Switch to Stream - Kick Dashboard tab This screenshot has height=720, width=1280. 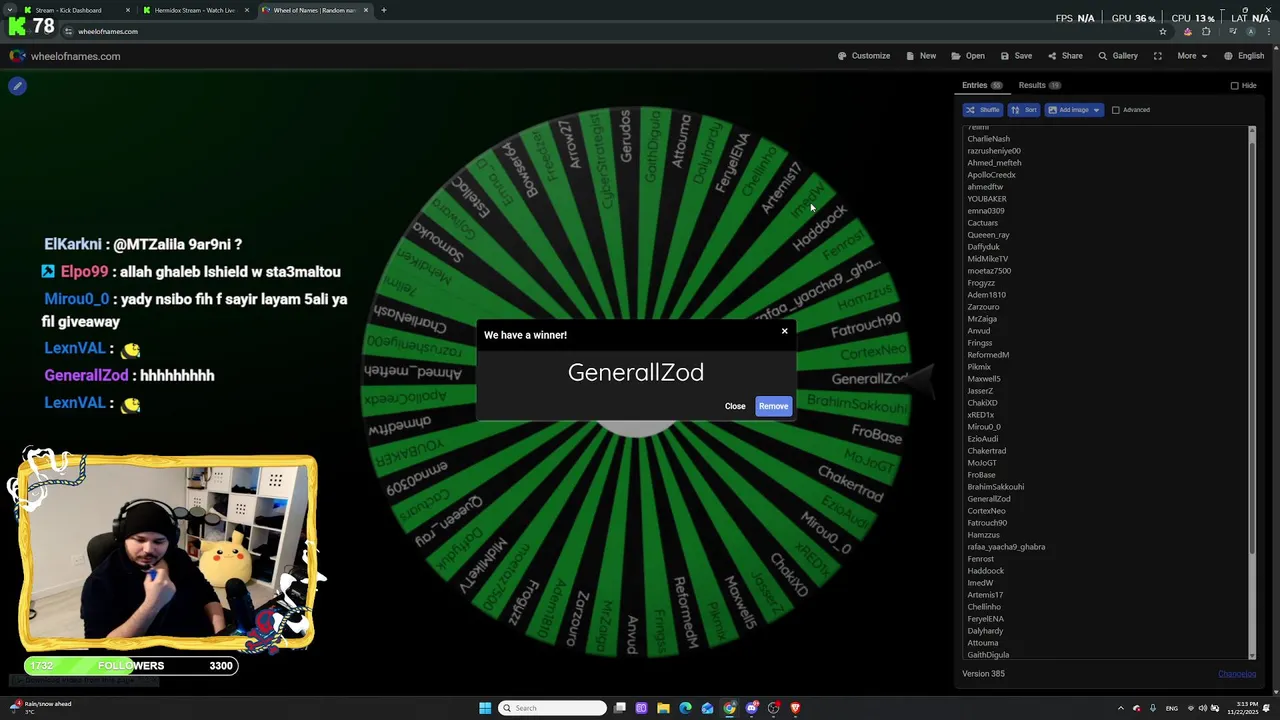pyautogui.click(x=75, y=10)
